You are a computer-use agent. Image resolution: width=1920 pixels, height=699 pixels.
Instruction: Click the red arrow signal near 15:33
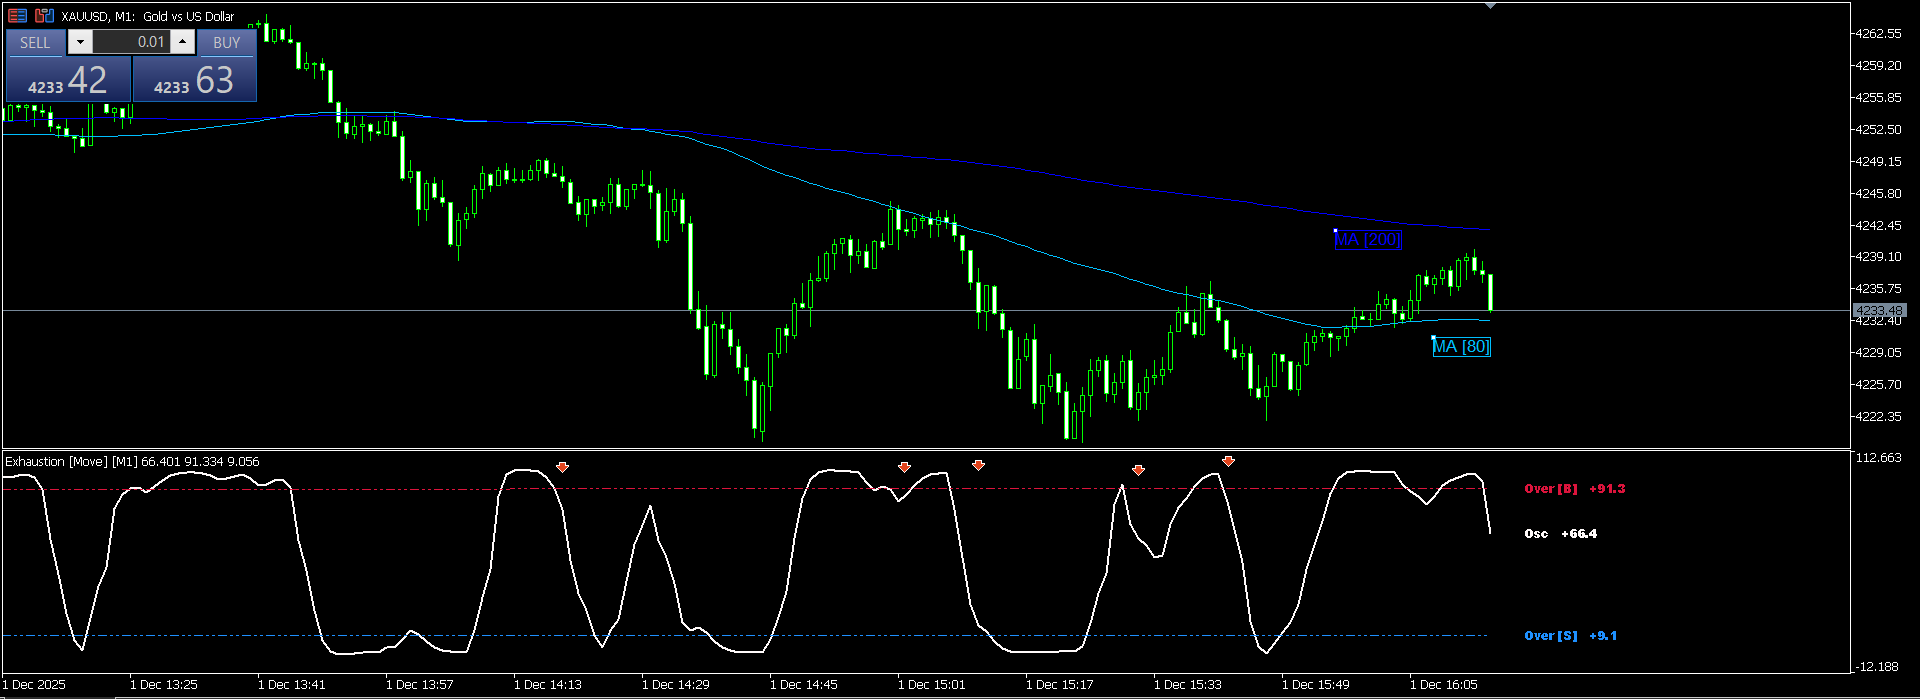point(1138,470)
